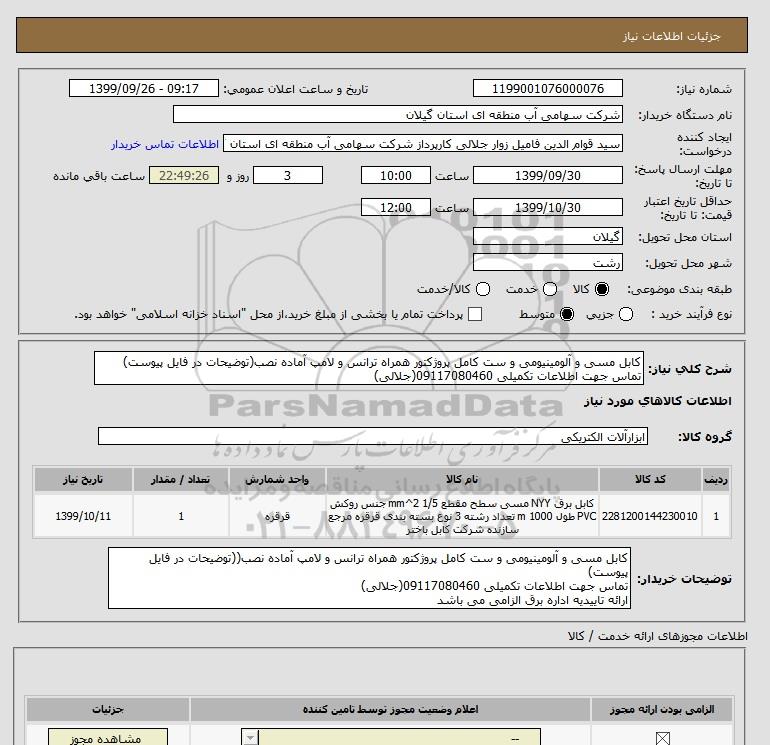Click the اعلام وضعیت مجوز column header

point(390,709)
